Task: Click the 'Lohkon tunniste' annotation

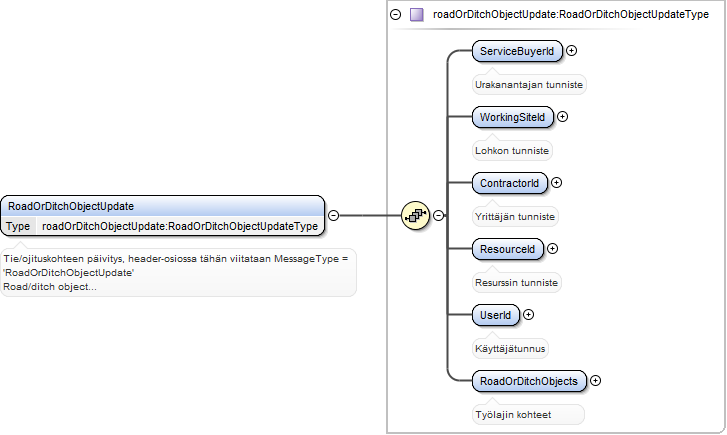Action: 512,151
